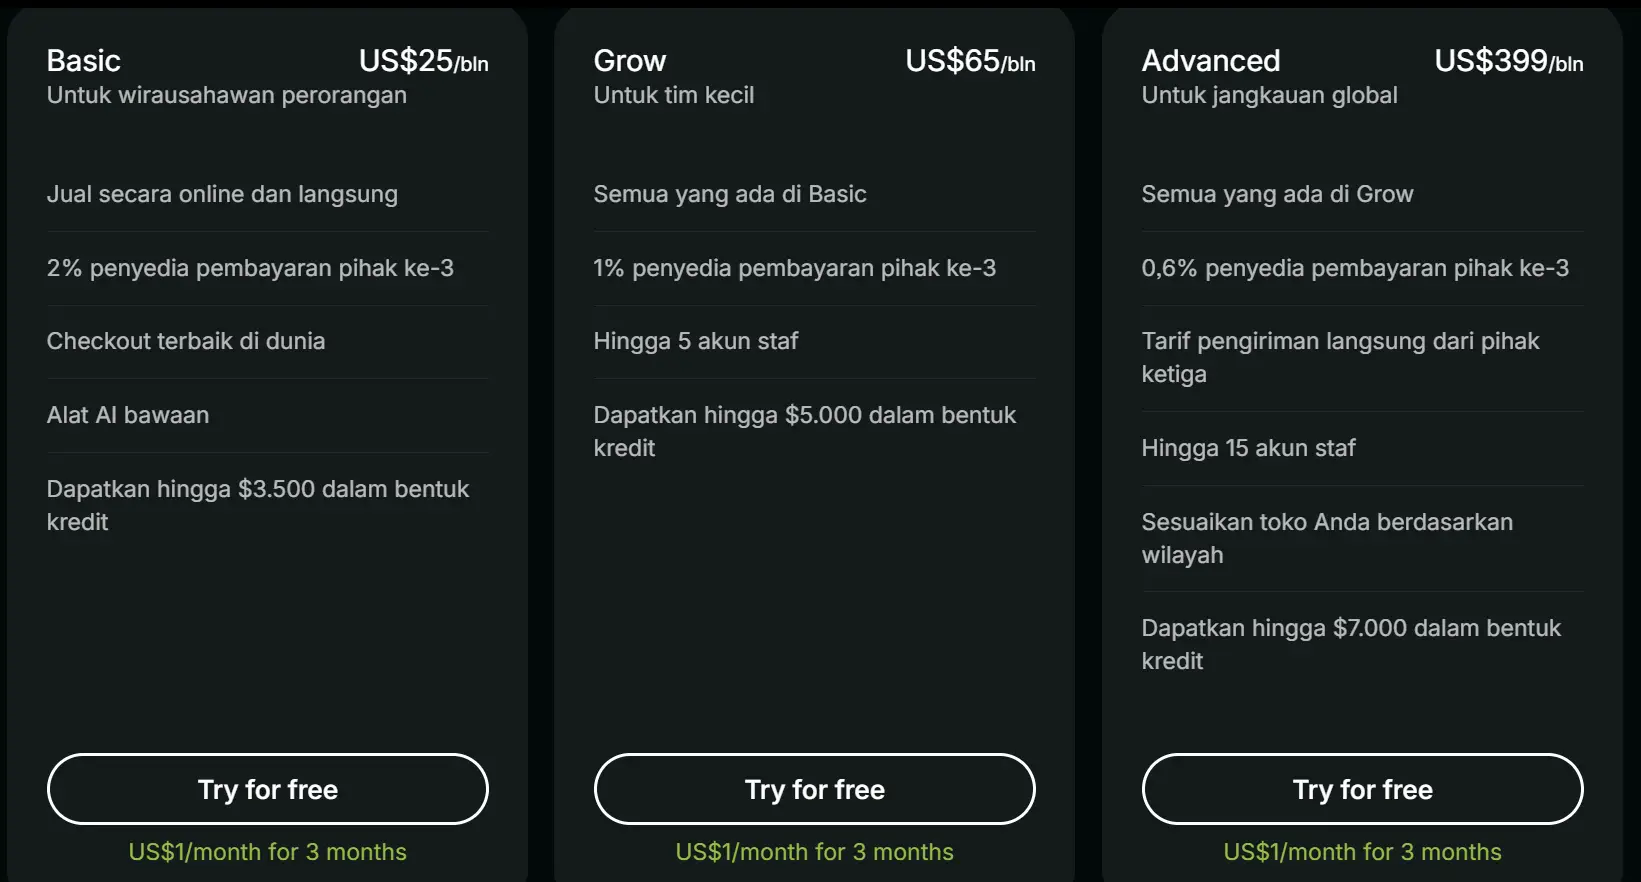Click "Semua yang ada di Basic" line
Viewport: 1641px width, 882px height.
(730, 194)
